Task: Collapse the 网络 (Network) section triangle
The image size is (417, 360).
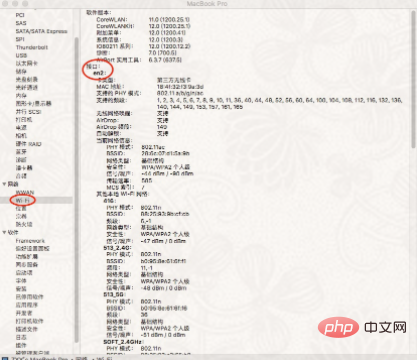Action: coord(4,184)
